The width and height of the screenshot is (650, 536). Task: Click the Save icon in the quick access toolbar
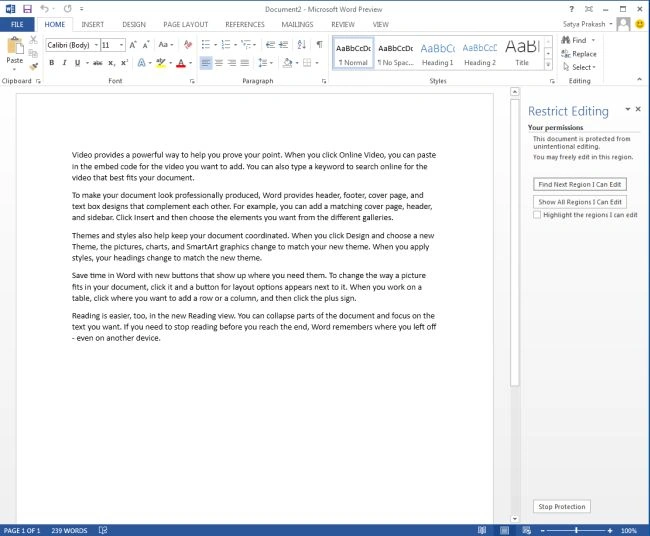click(27, 9)
